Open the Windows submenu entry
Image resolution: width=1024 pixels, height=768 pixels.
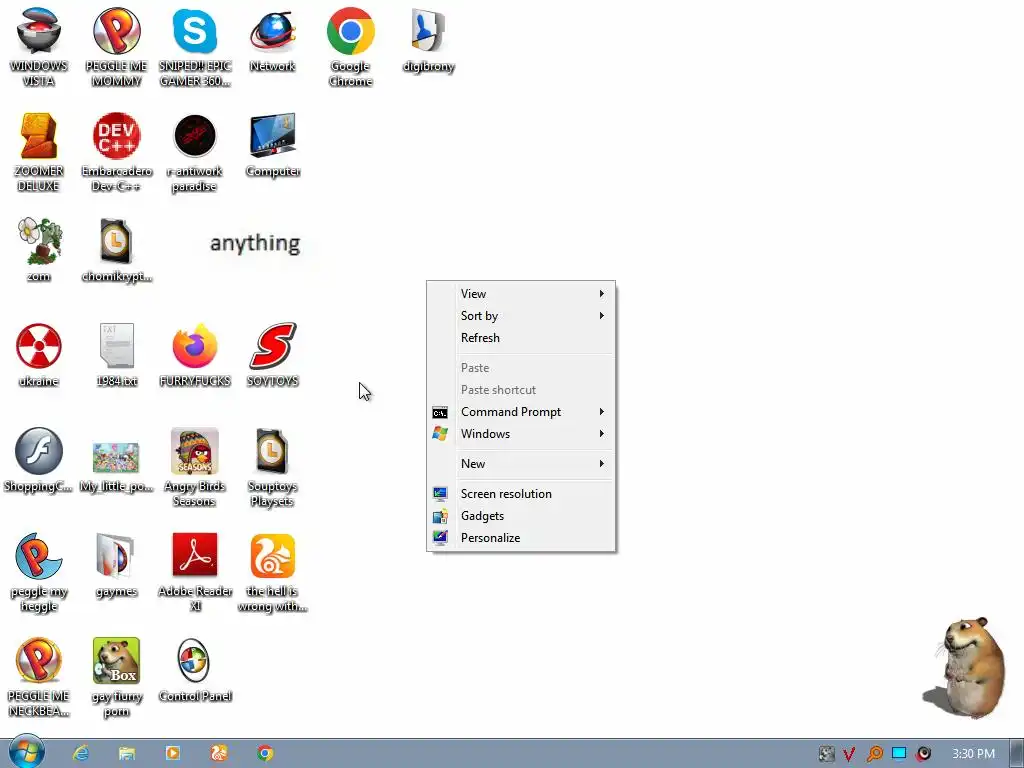[520, 434]
